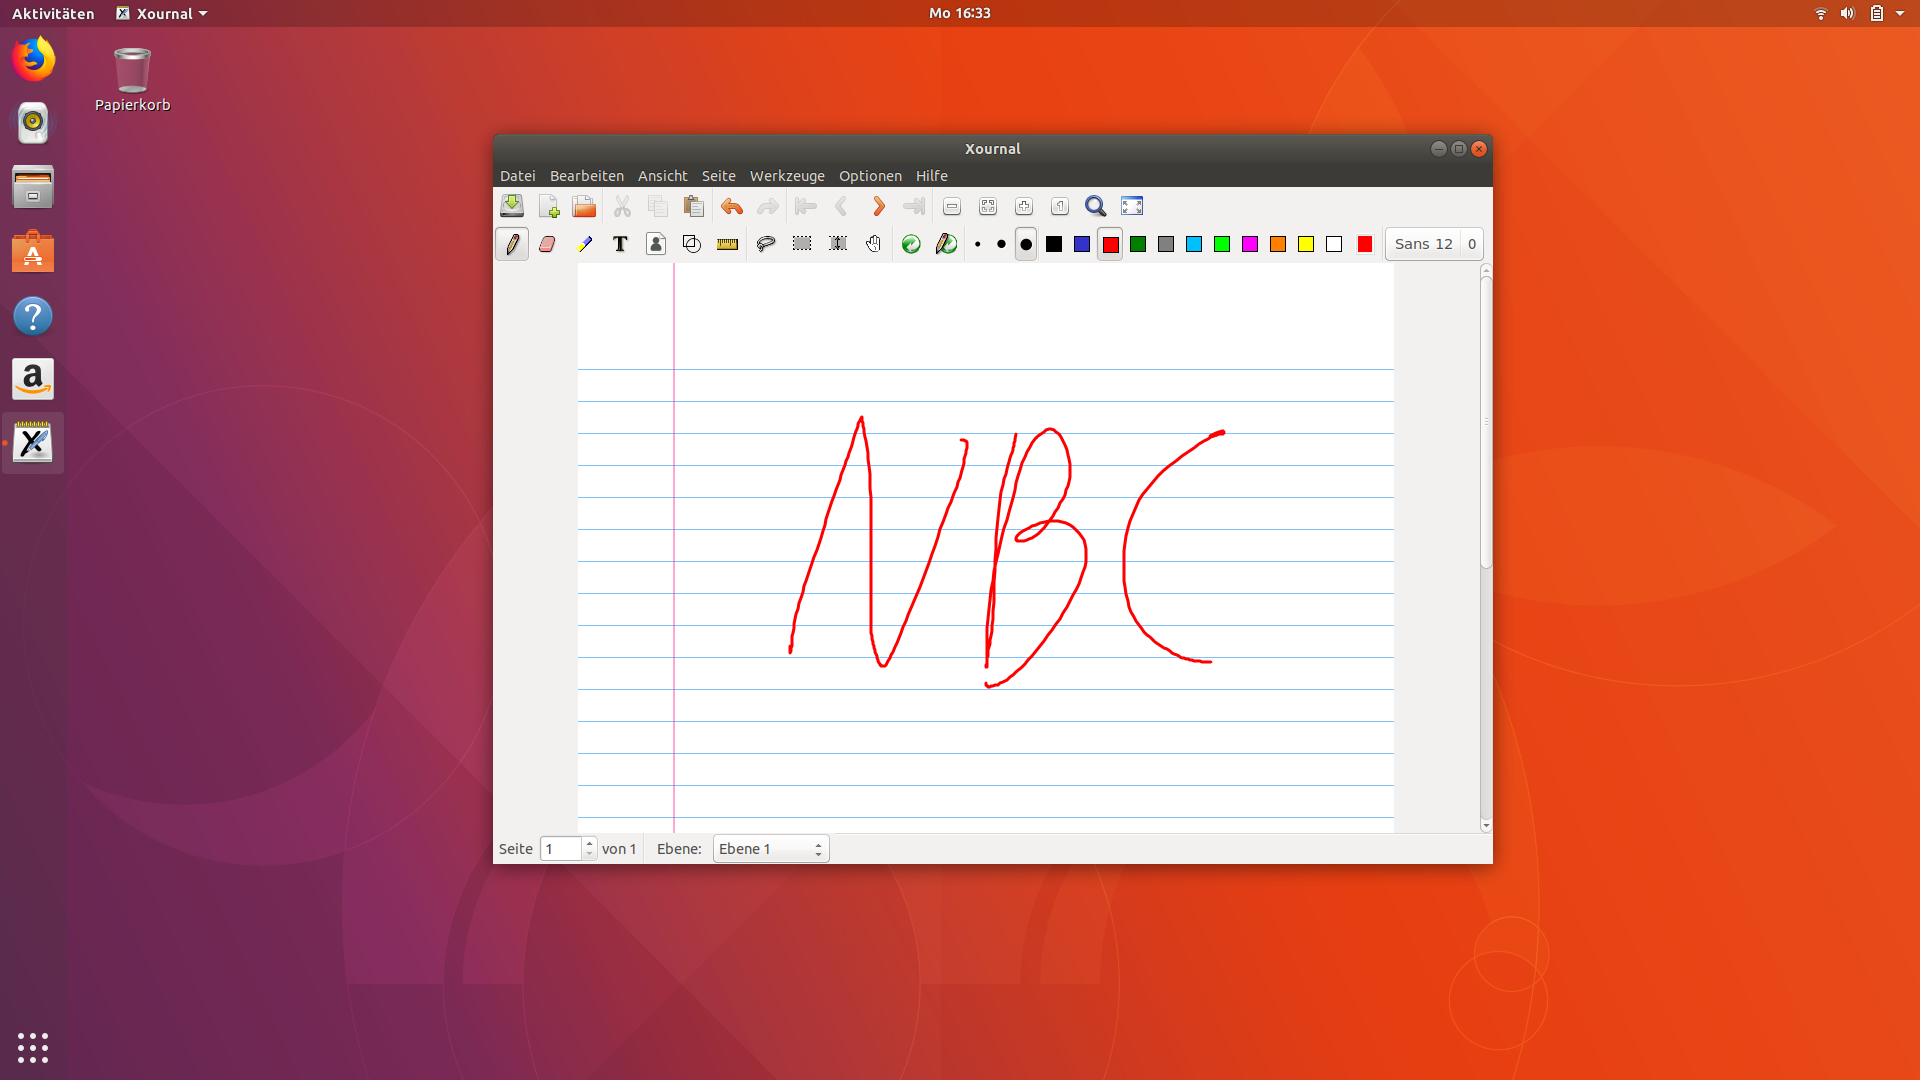Viewport: 1920px width, 1080px height.
Task: Click the Sans 12 font button
Action: coord(1423,244)
